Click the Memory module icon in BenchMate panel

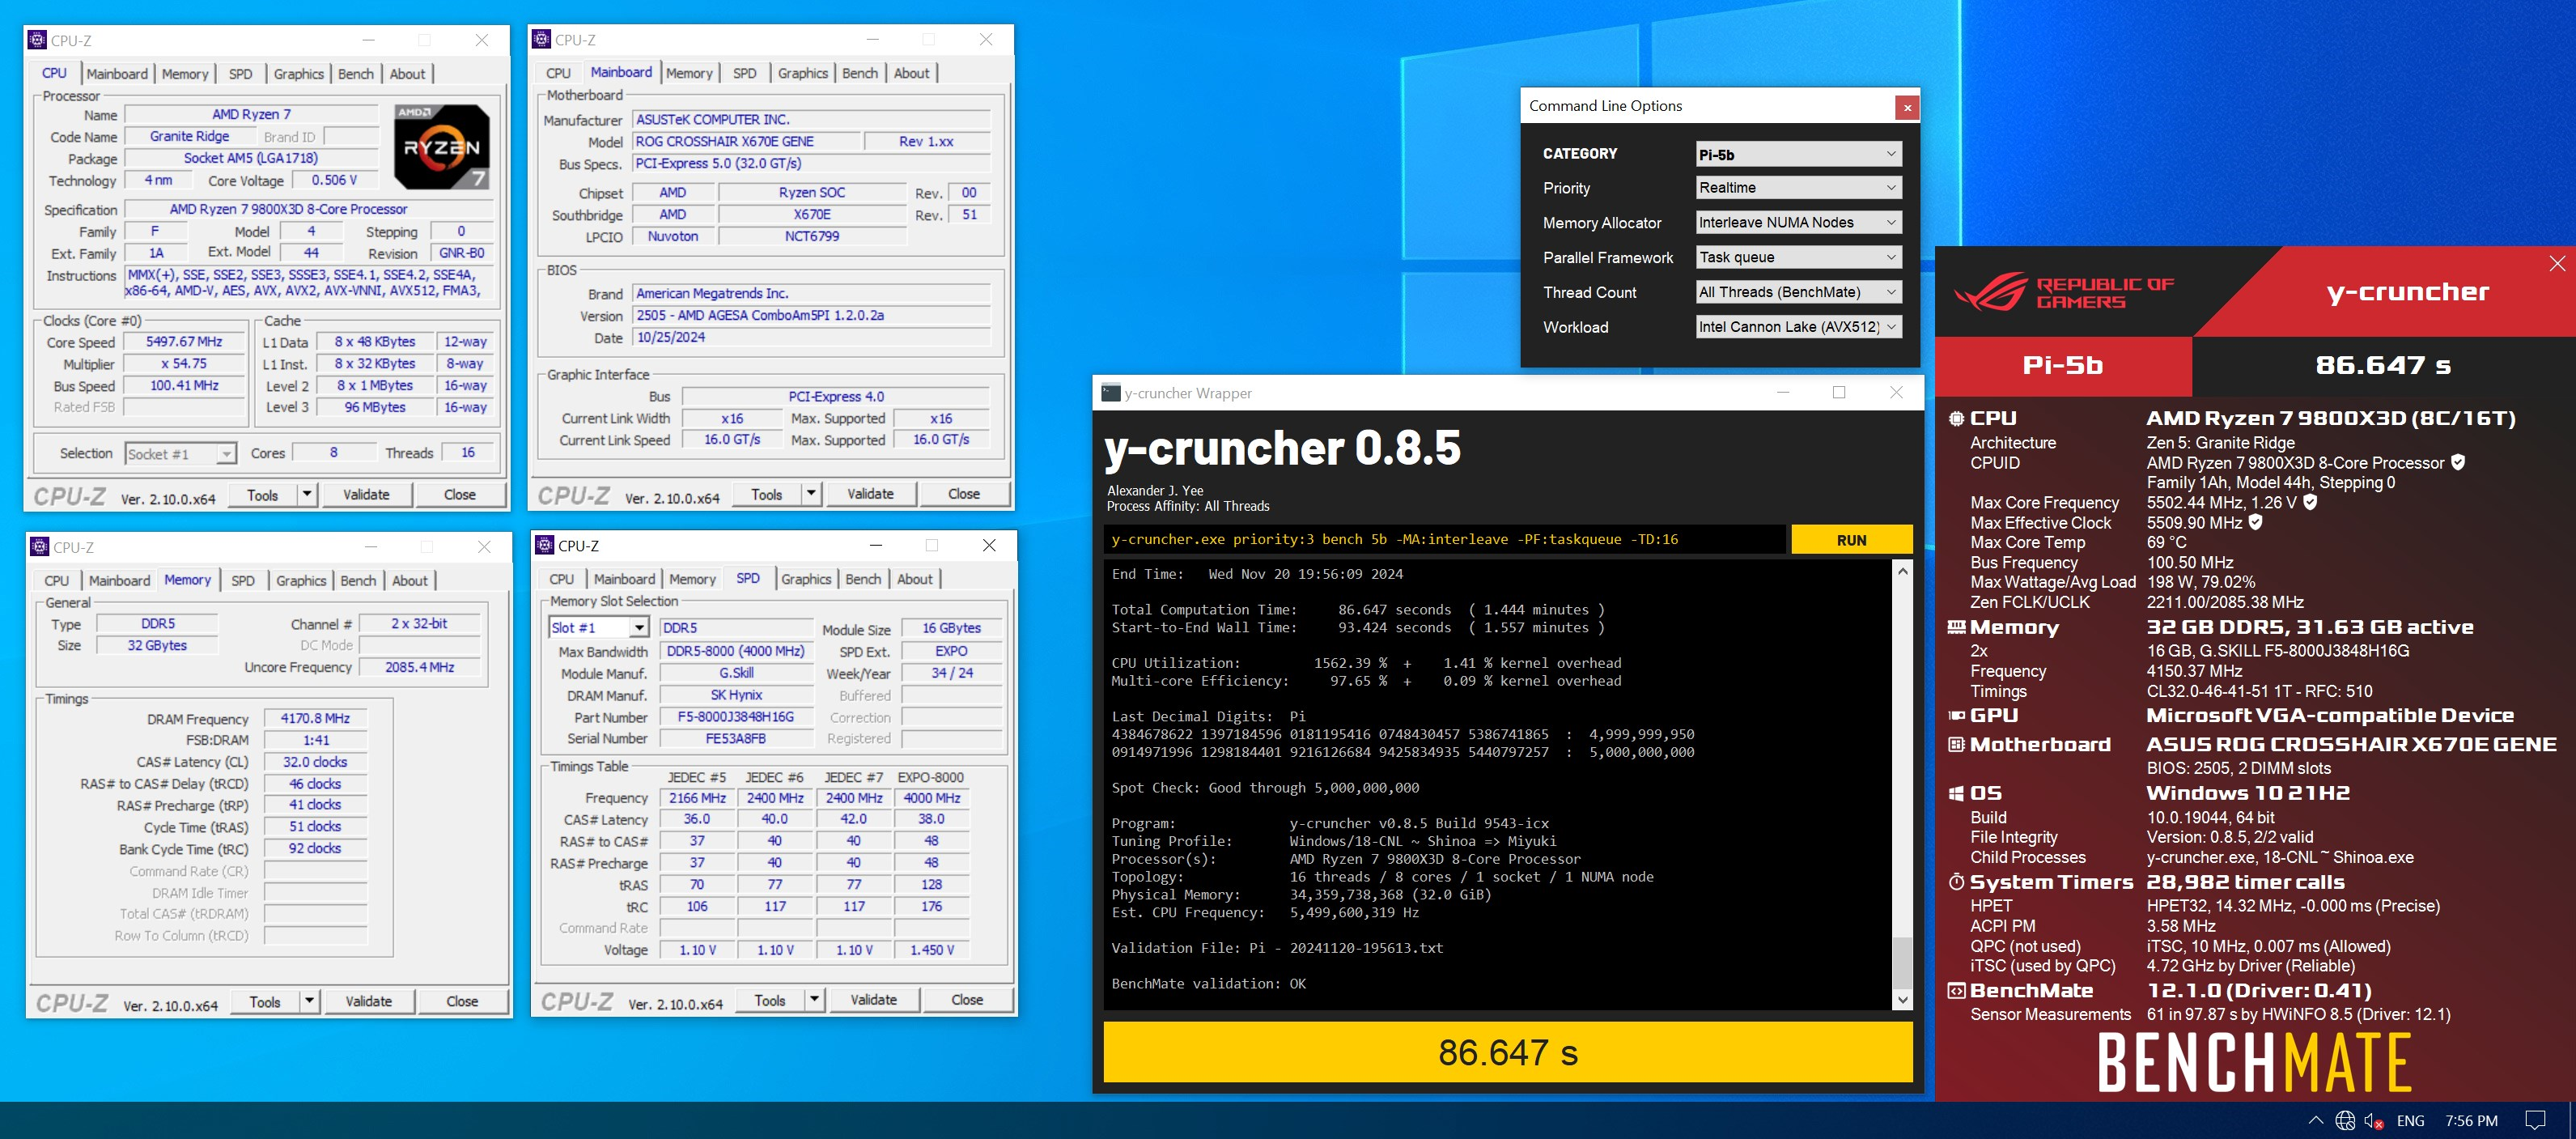coord(1956,627)
